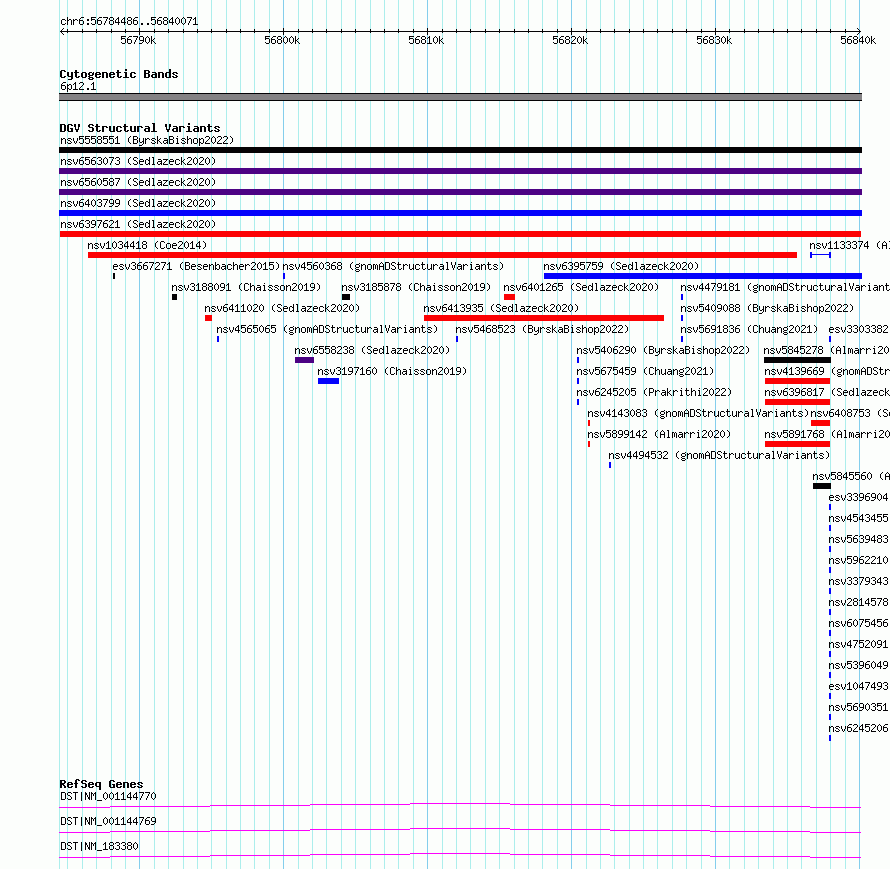Image resolution: width=890 pixels, height=869 pixels.
Task: Click the 56810k ruler tick label
Action: 426,40
